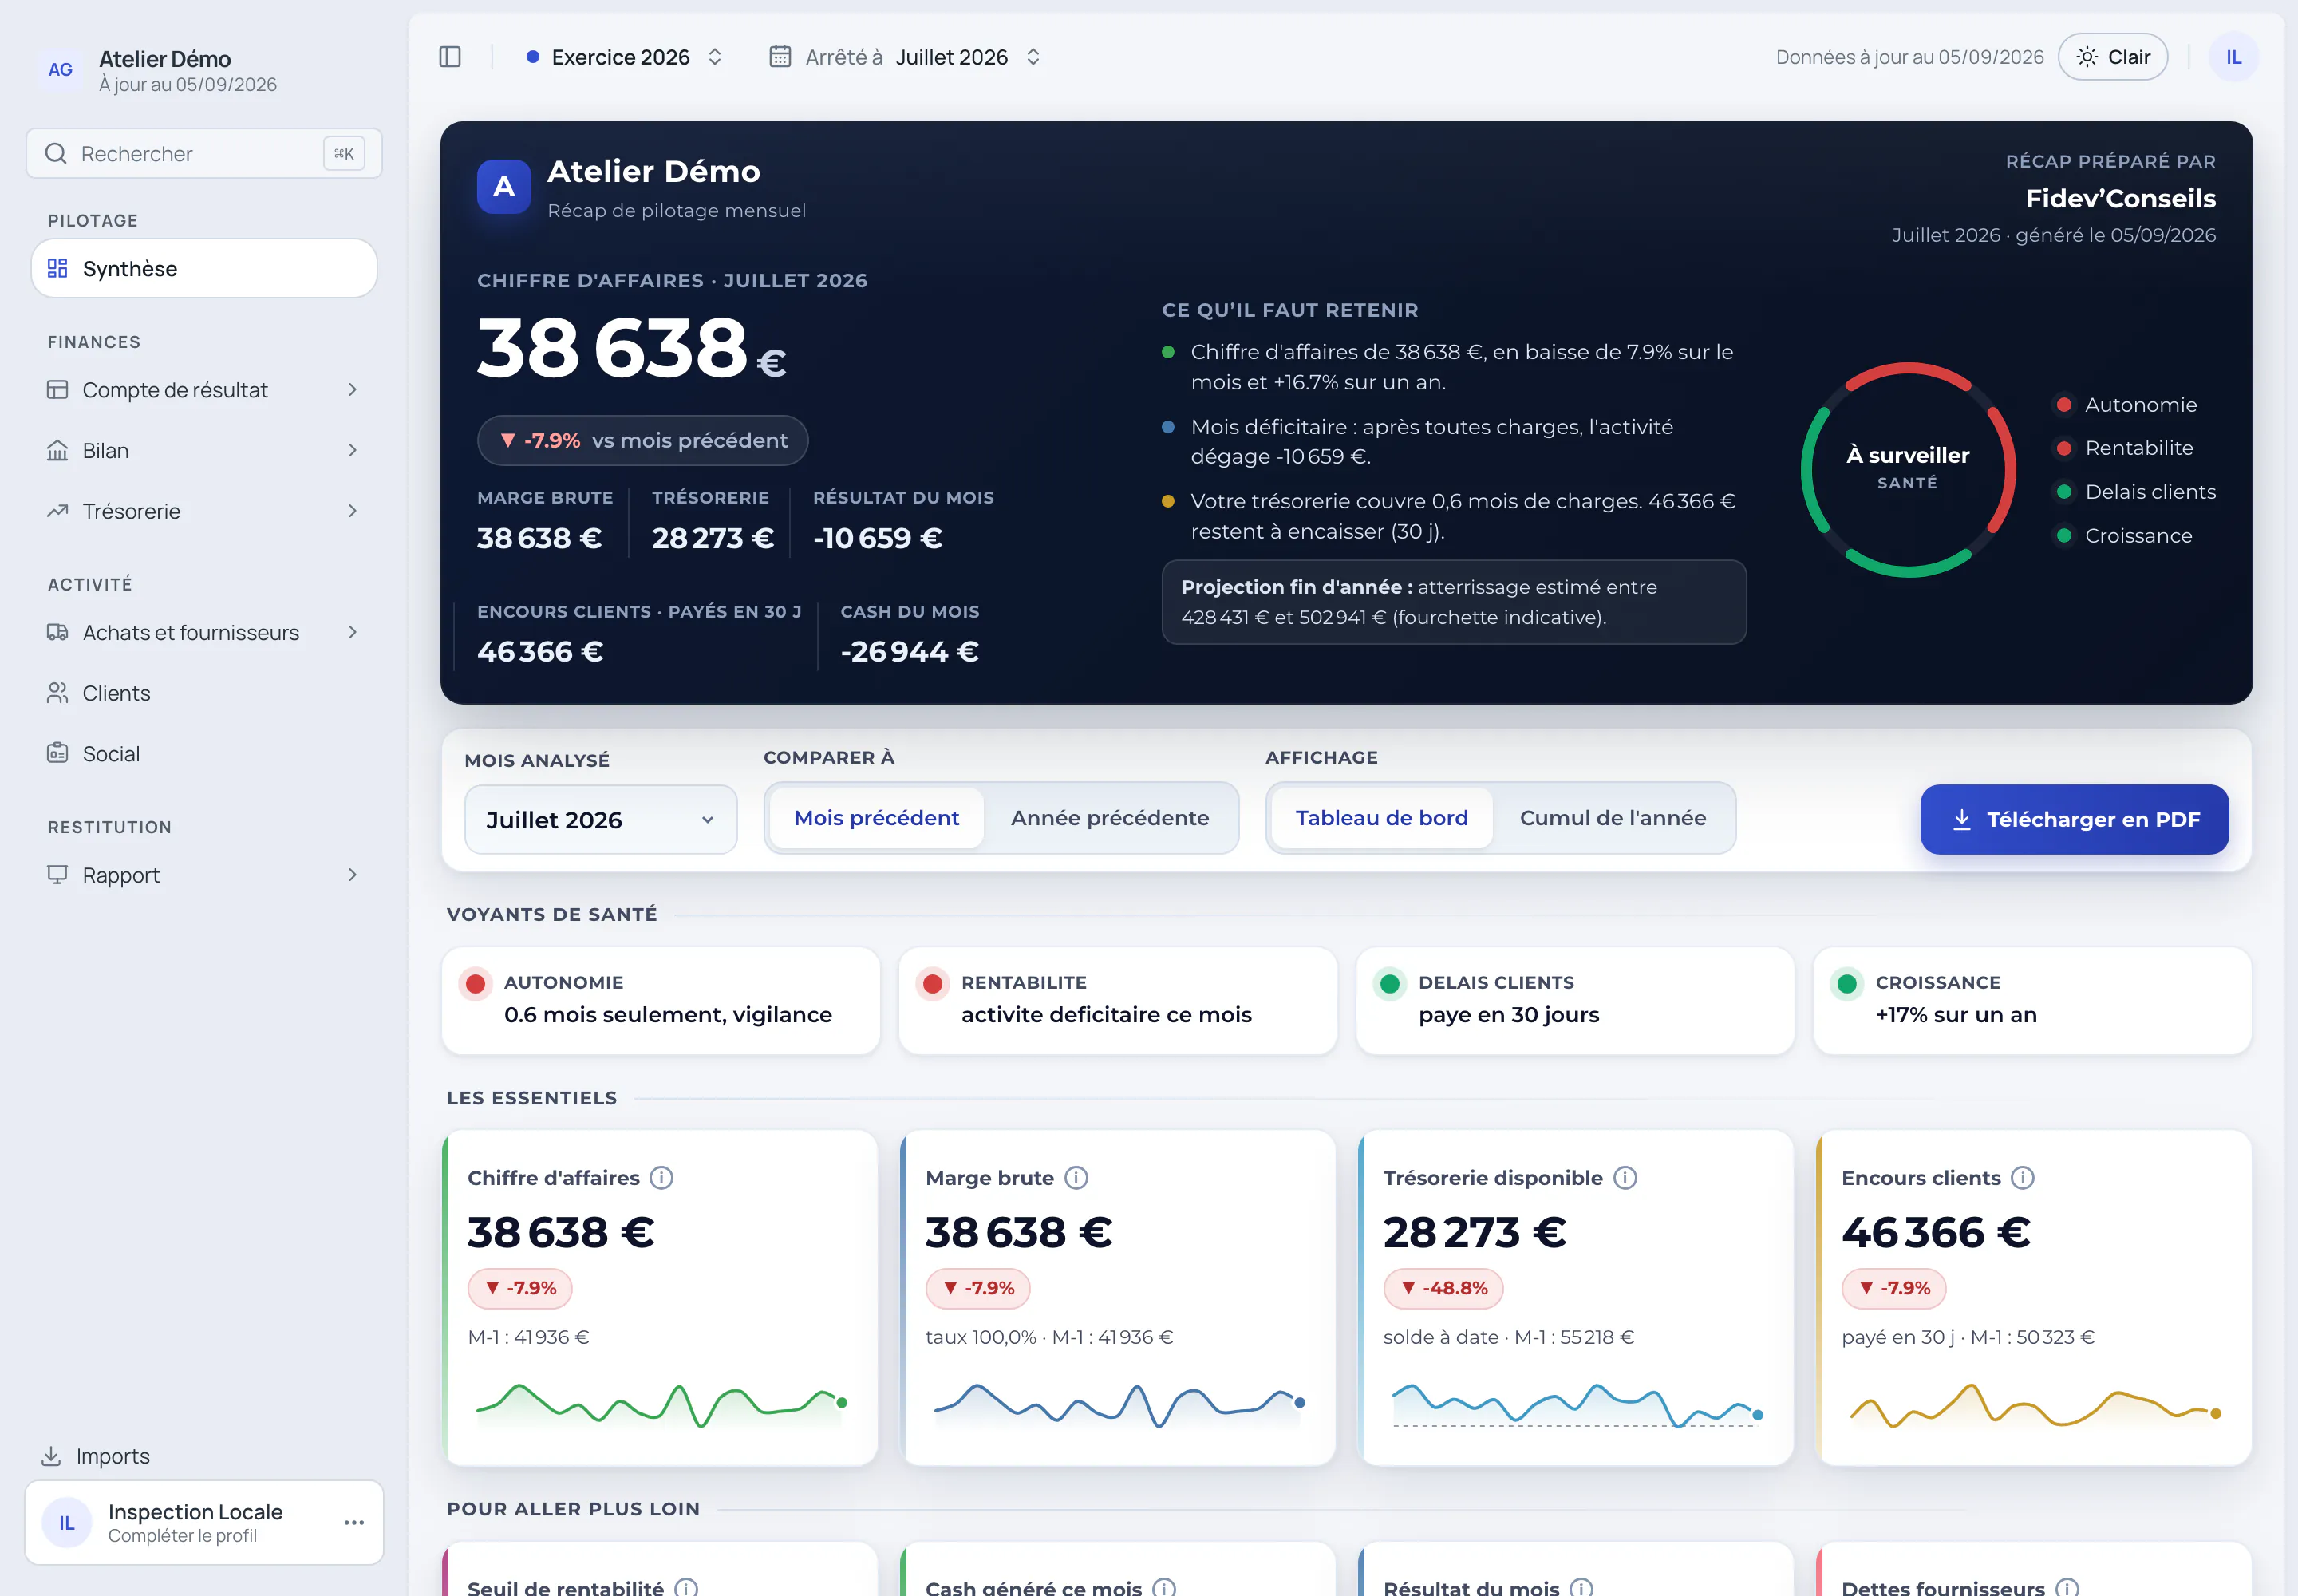The height and width of the screenshot is (1596, 2298).
Task: Click the Autonomie voyant card
Action: pyautogui.click(x=661, y=1000)
